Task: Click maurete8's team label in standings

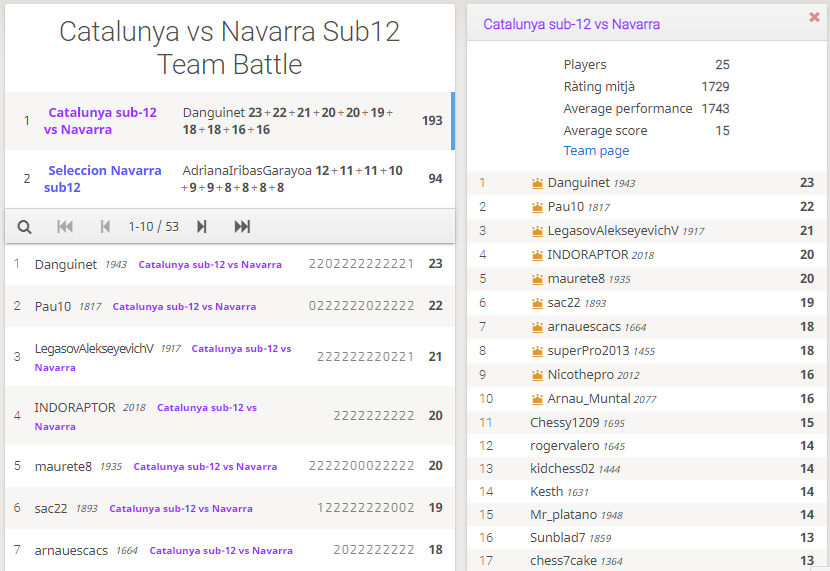Action: coord(205,467)
